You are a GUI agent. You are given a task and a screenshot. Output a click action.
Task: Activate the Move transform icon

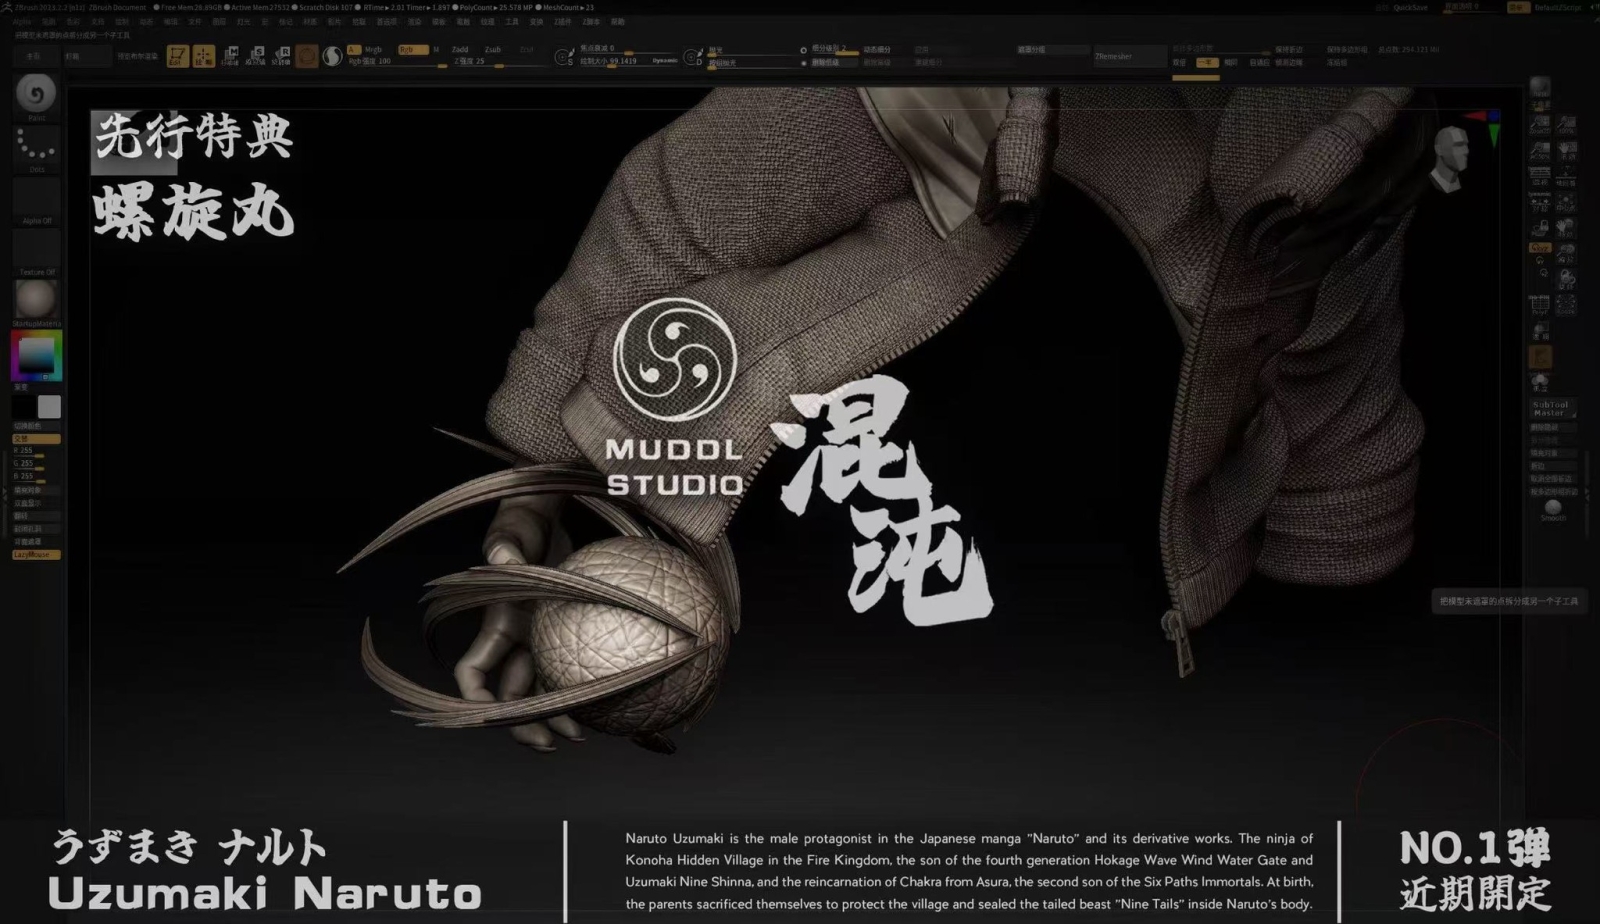click(x=230, y=56)
